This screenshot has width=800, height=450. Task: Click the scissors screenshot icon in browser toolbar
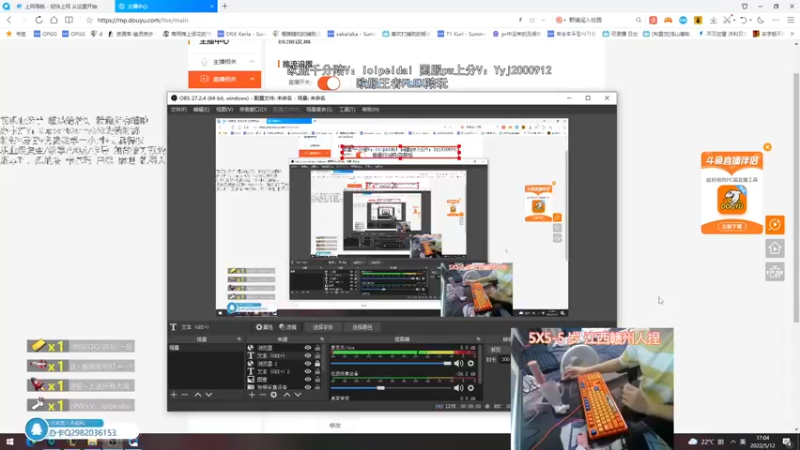[x=728, y=20]
